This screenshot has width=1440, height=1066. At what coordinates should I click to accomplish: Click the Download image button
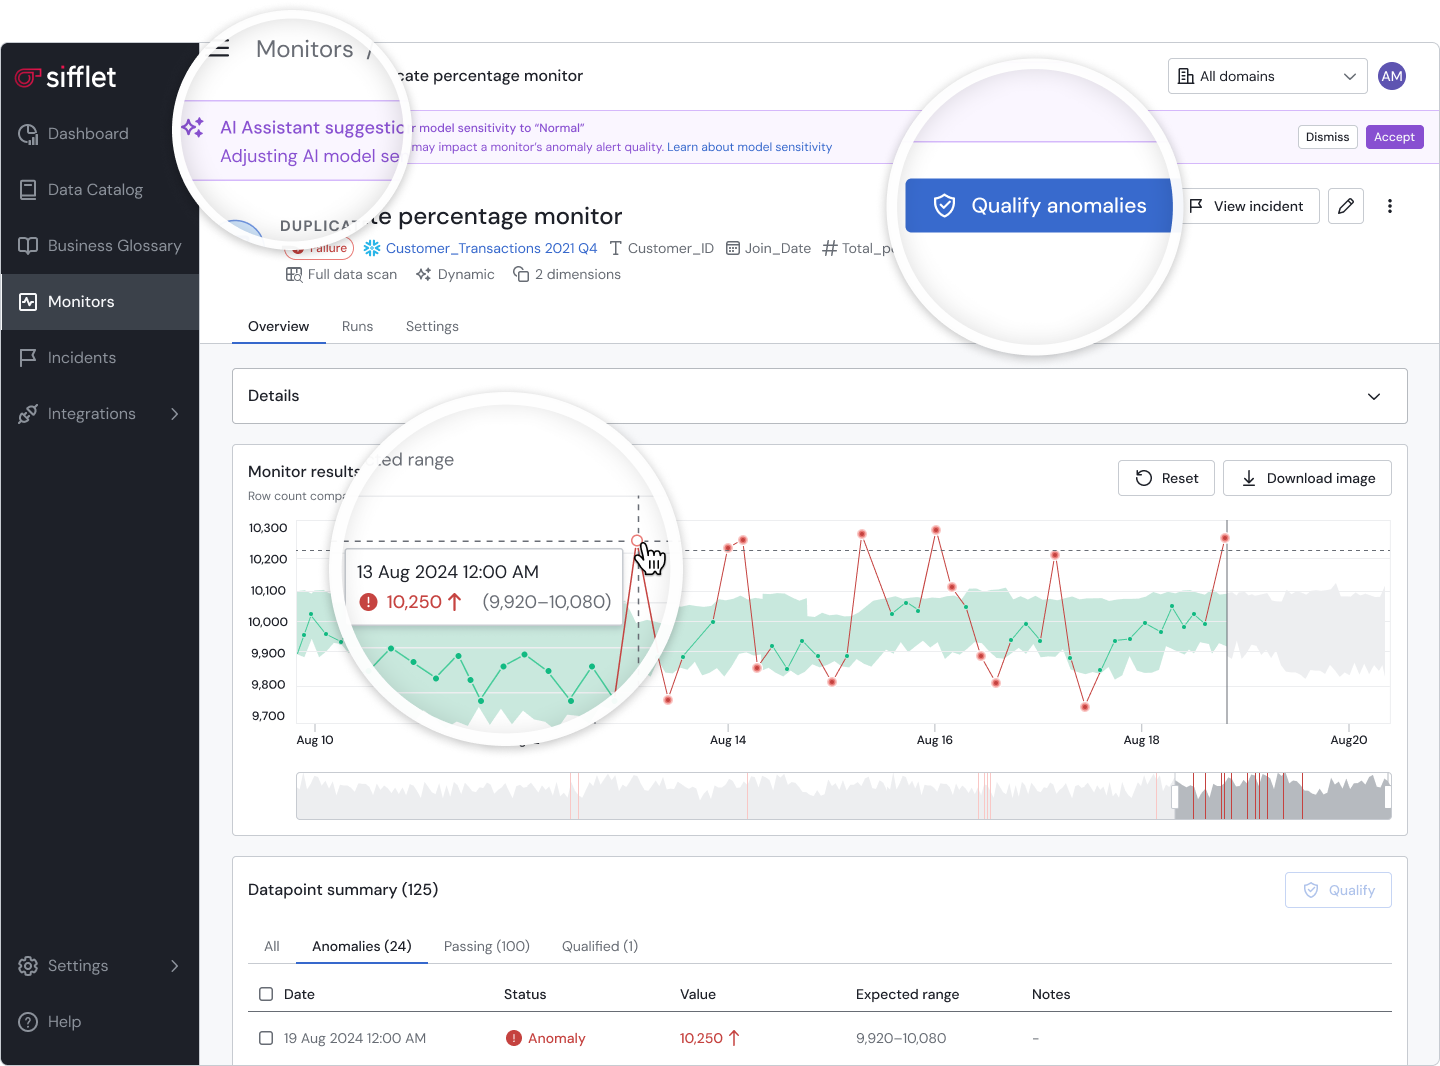point(1307,478)
